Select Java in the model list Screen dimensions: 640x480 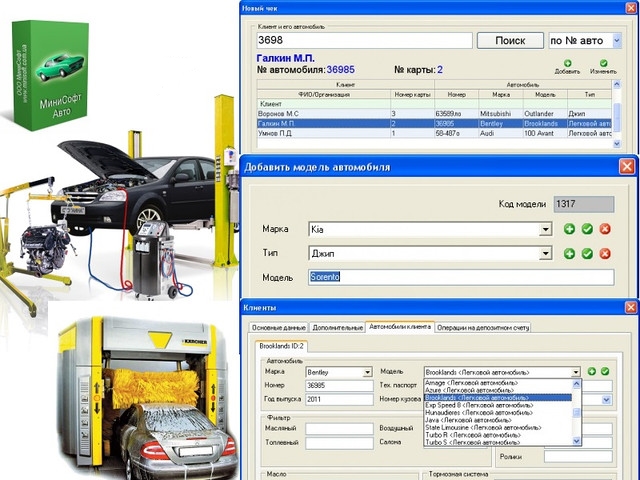coord(498,420)
